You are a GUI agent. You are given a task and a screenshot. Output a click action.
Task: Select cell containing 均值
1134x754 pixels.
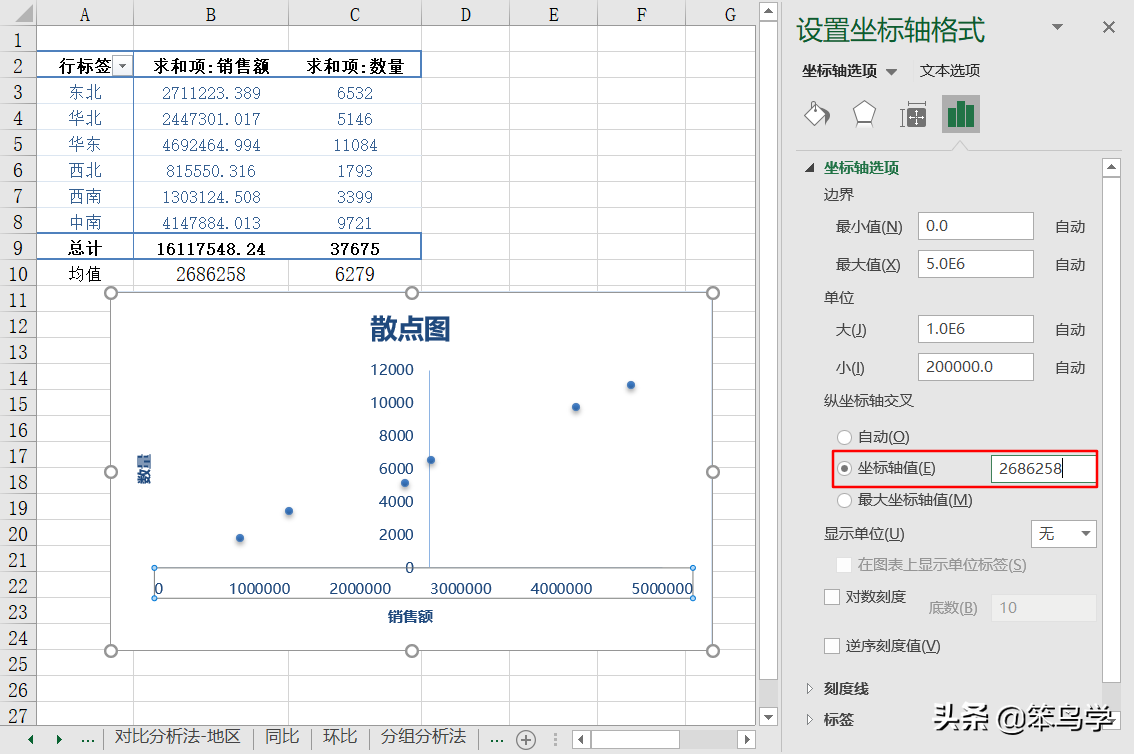point(85,274)
